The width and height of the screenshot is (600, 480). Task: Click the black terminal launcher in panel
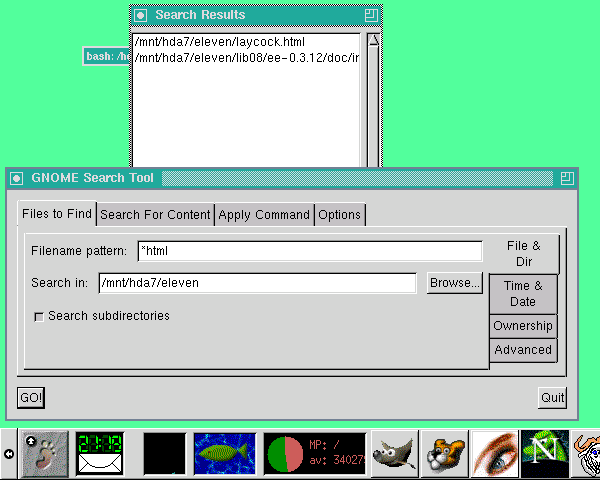(163, 455)
